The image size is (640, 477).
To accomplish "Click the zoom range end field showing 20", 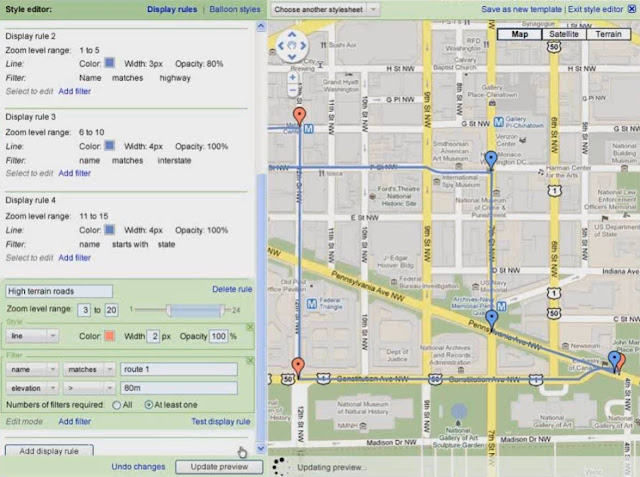I will 111,310.
